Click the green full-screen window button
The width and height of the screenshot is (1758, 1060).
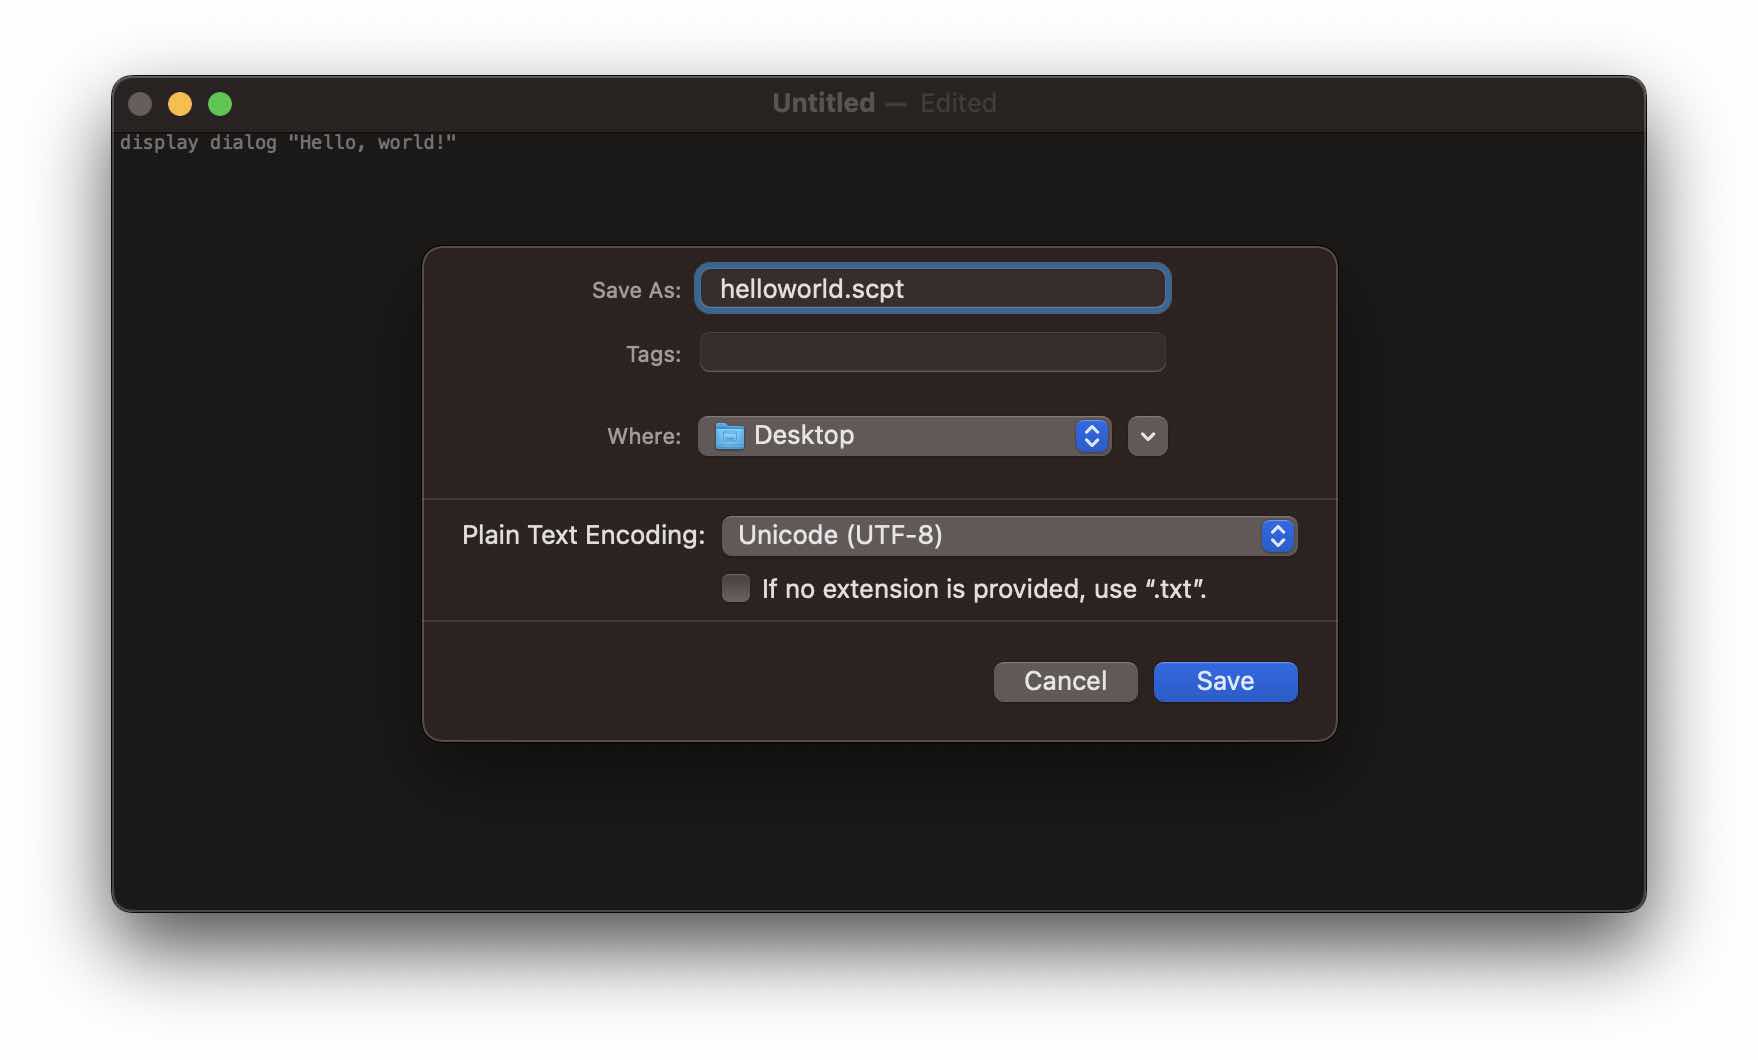tap(220, 103)
